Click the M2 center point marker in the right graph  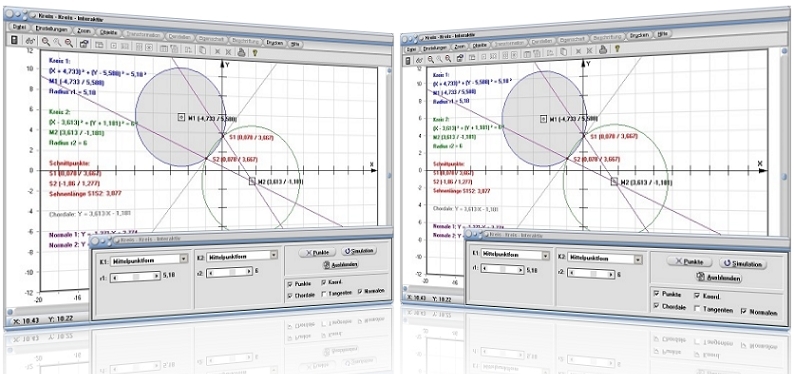[614, 181]
